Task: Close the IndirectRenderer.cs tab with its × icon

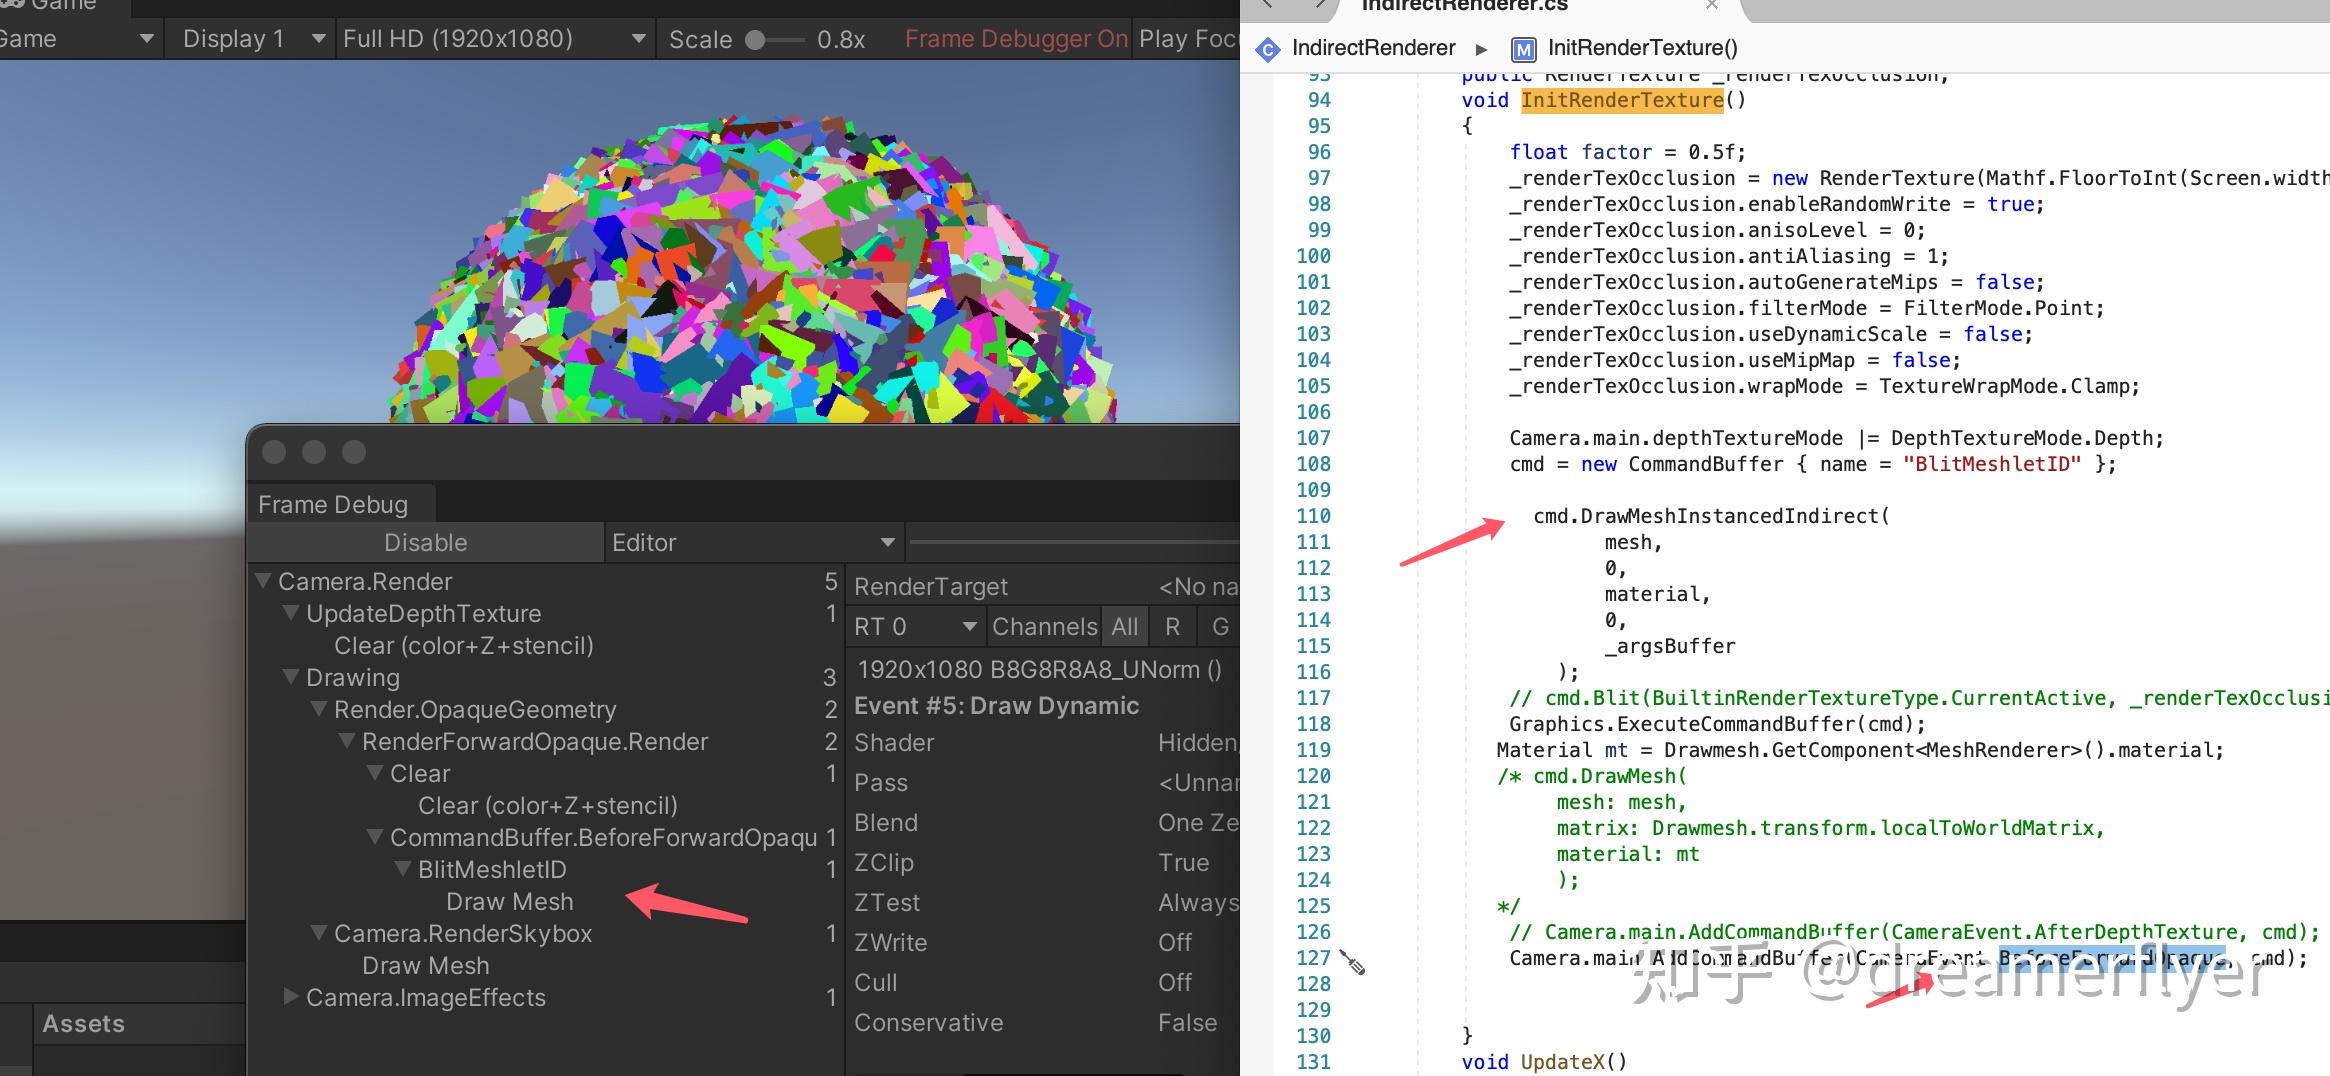Action: [1712, 6]
